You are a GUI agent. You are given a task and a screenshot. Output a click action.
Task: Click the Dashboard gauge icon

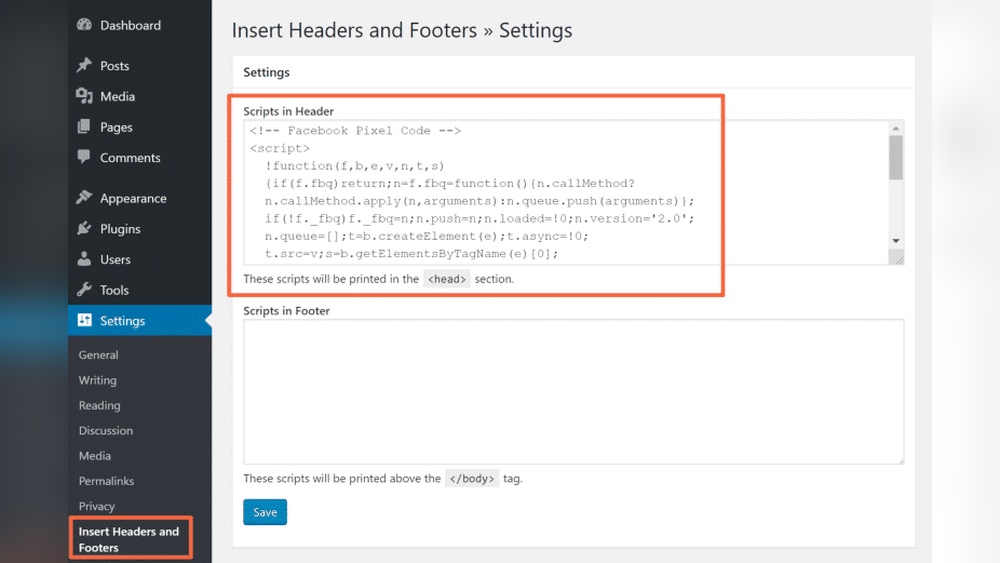pyautogui.click(x=84, y=25)
